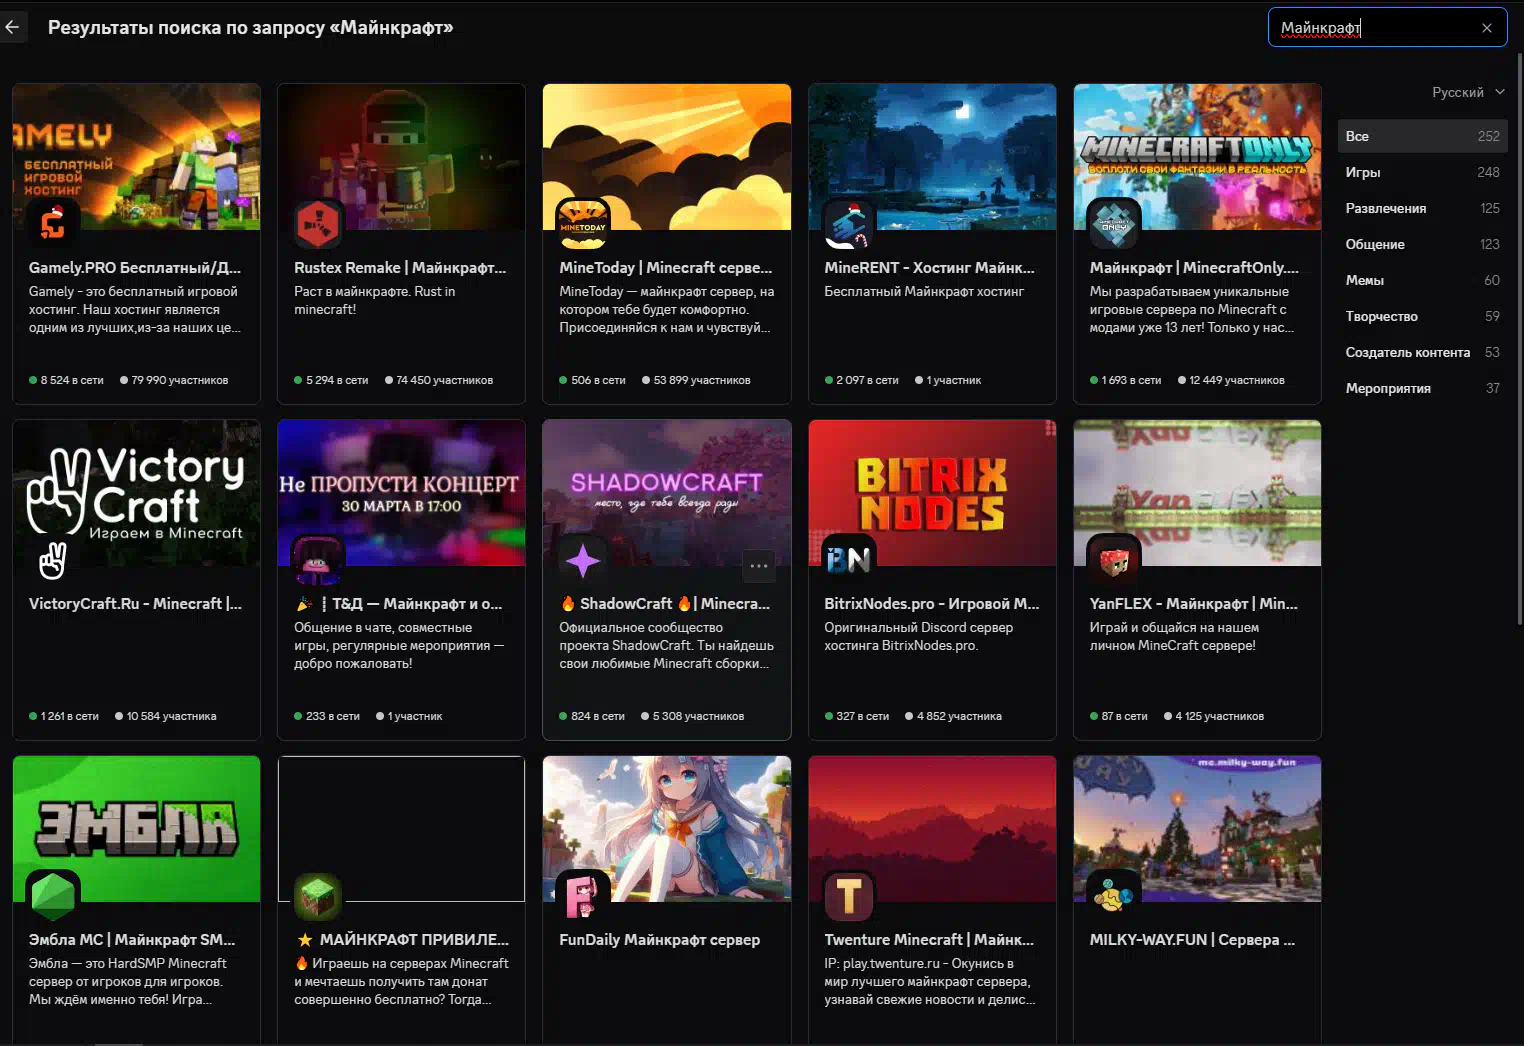Click the MineRENT server icon
Viewport: 1524px width, 1046px height.
pyautogui.click(x=848, y=224)
